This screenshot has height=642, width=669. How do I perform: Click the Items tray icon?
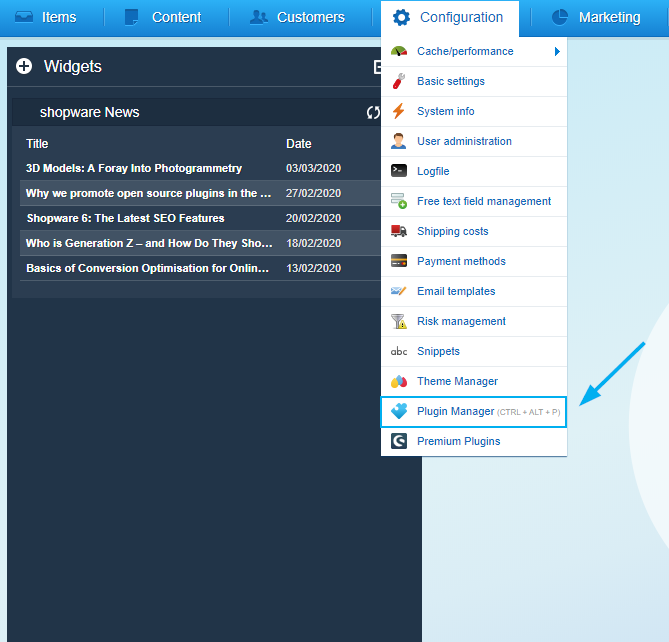(24, 17)
